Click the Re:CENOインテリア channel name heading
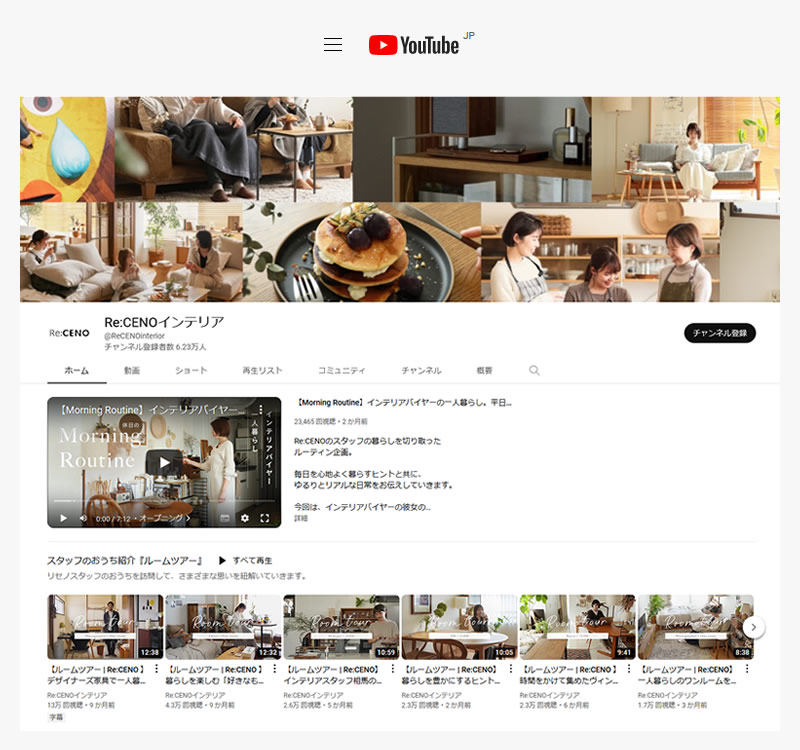800x750 pixels. (x=164, y=322)
